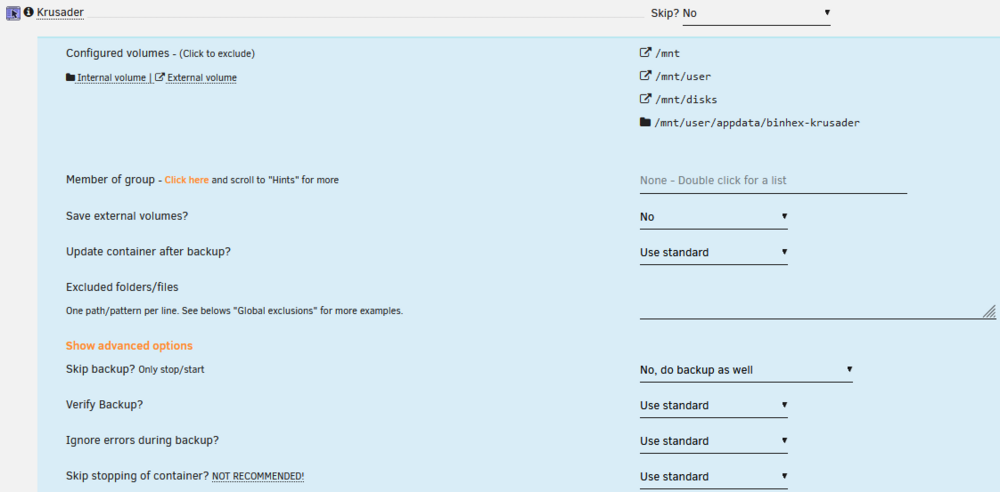
Task: Click the Member of group input field
Action: point(773,181)
